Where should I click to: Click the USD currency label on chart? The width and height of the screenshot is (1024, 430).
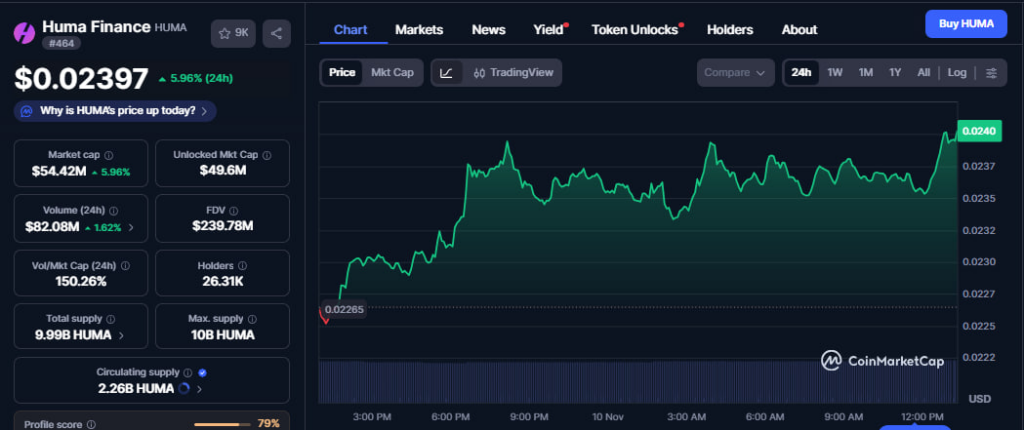click(x=979, y=399)
